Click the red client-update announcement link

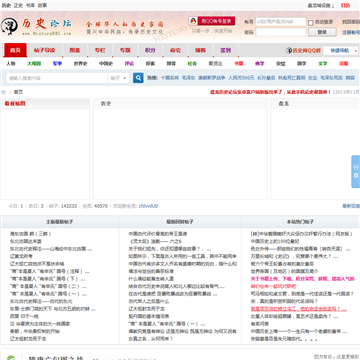[x=270, y=92]
